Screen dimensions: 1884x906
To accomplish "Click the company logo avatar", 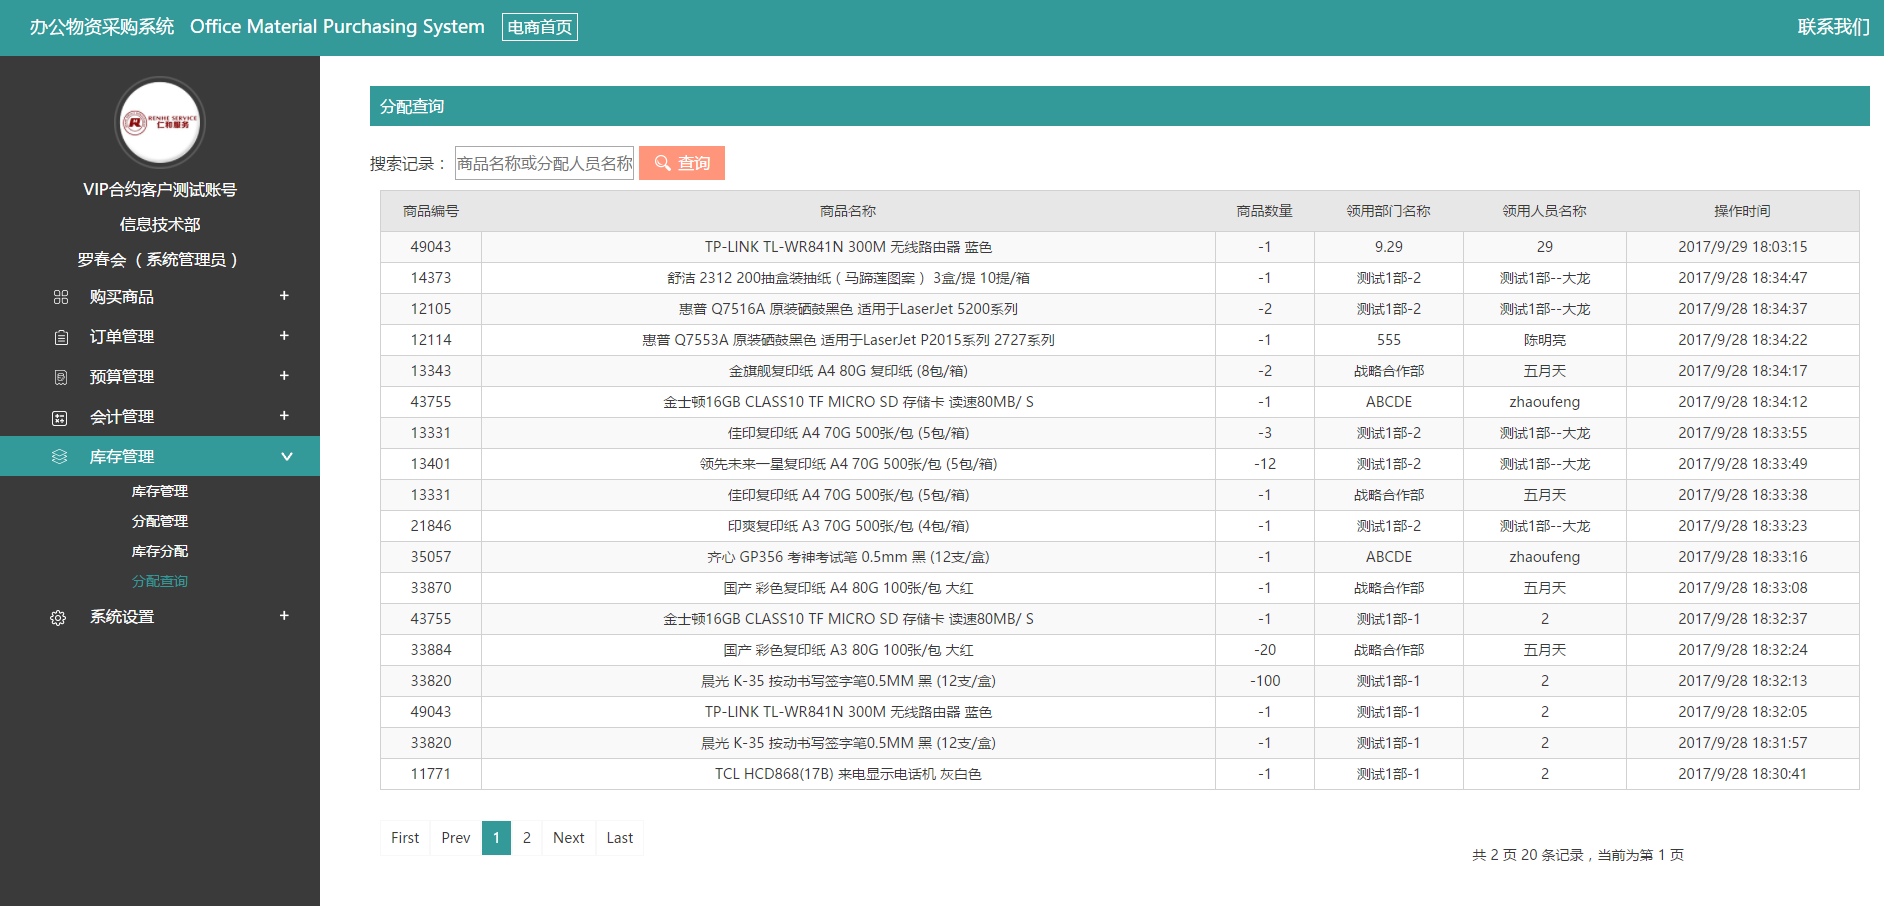I will point(160,122).
